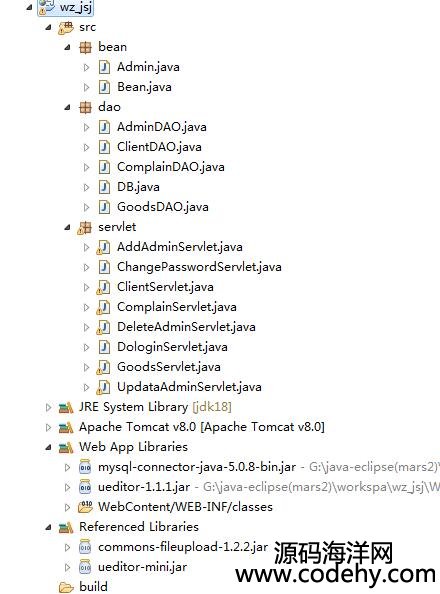This screenshot has height=594, width=440.
Task: Click the dao package icon
Action: [85, 108]
